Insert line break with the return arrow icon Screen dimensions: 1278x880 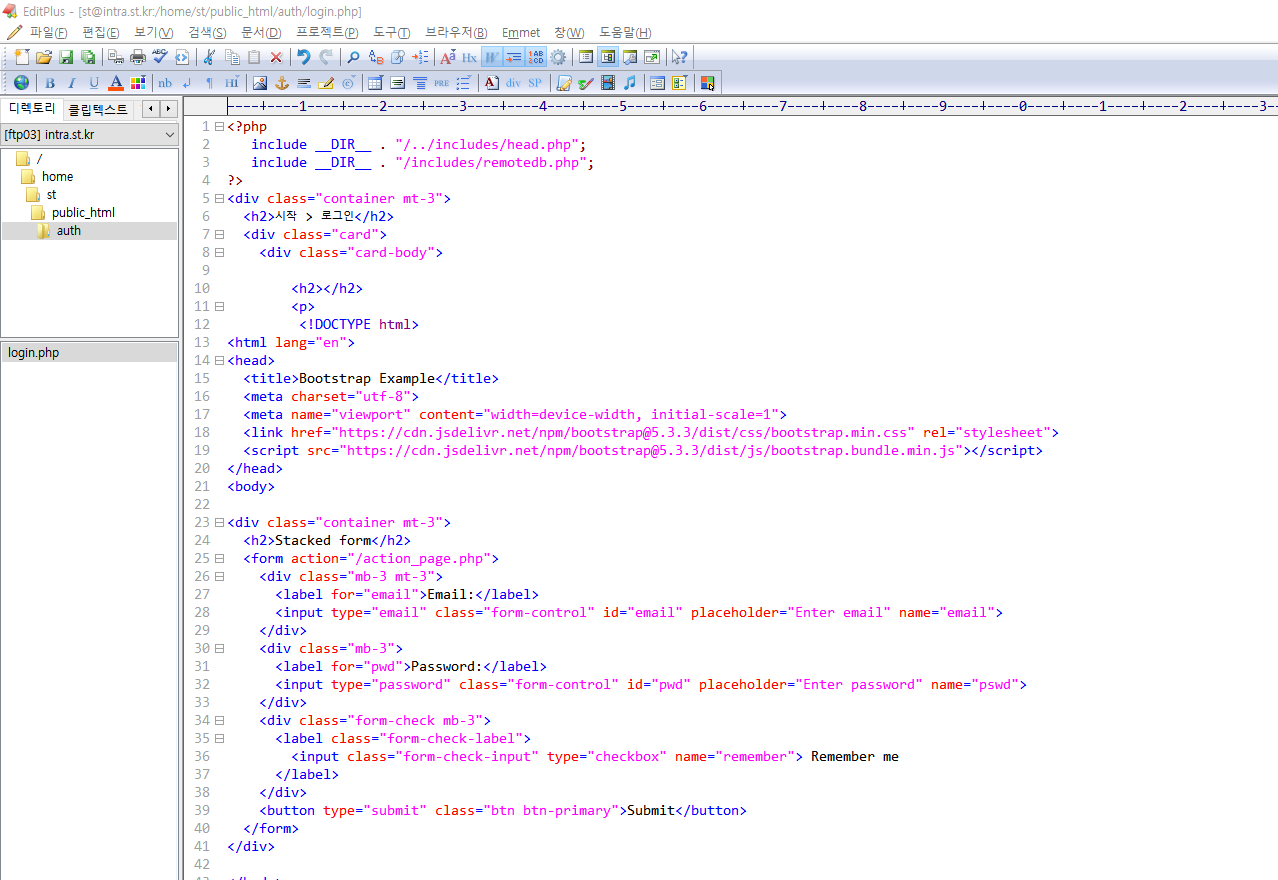click(x=187, y=82)
